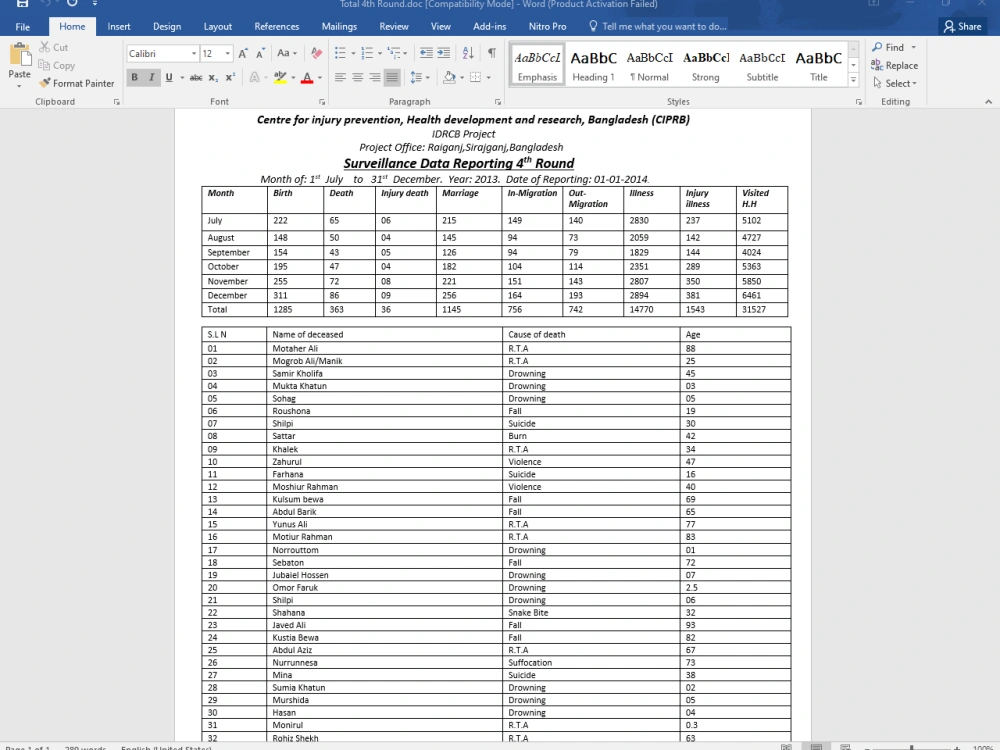The height and width of the screenshot is (750, 1000).
Task: Open the File menu
Action: click(22, 26)
